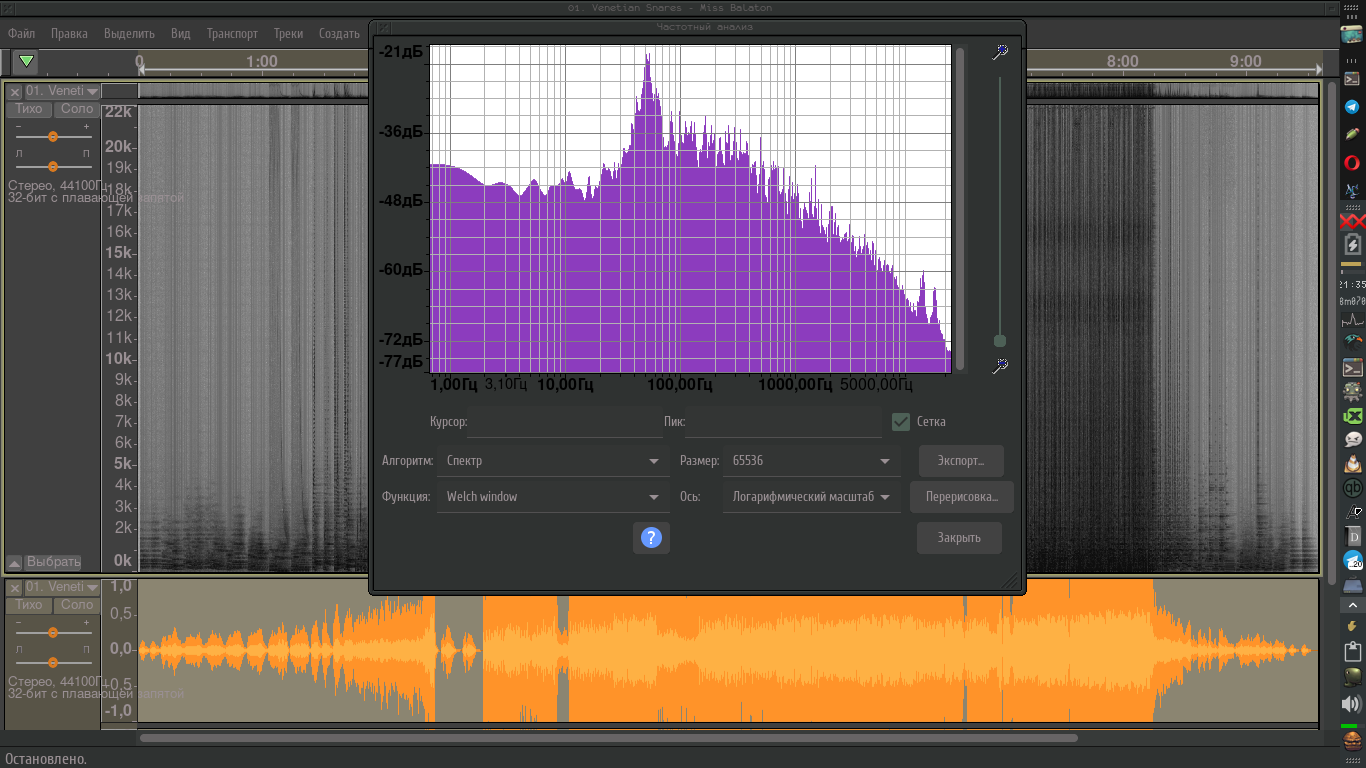Click Выбрать button on spectrogram track

(54, 562)
